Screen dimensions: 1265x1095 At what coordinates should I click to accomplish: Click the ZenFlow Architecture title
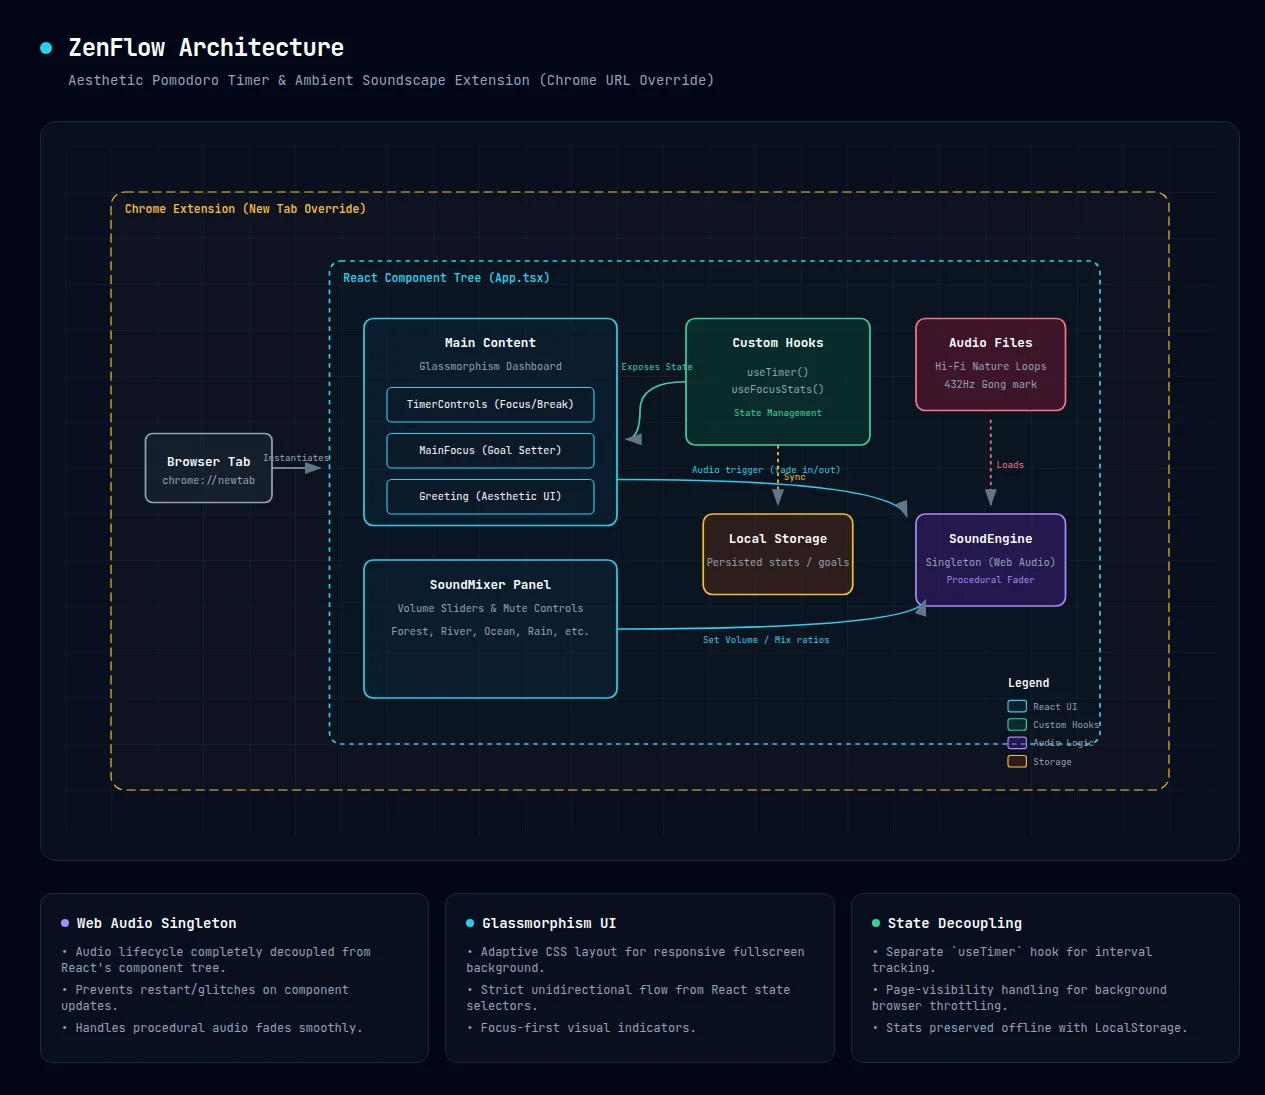206,48
